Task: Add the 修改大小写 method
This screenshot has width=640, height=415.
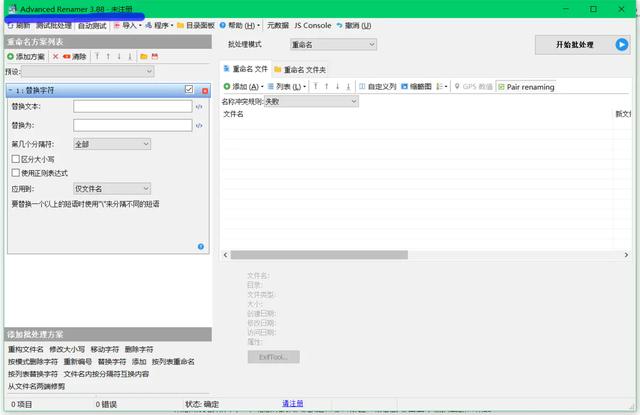Action: (x=67, y=349)
